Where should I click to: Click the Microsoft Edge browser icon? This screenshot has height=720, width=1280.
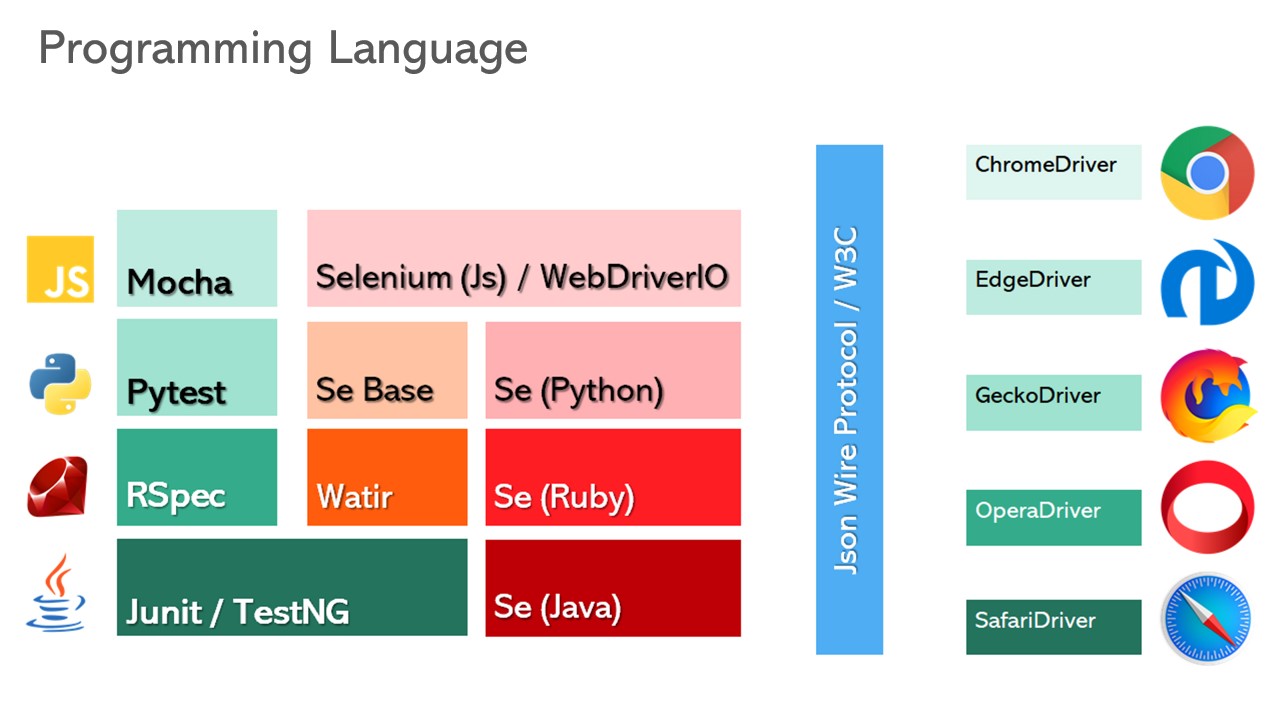[1207, 282]
